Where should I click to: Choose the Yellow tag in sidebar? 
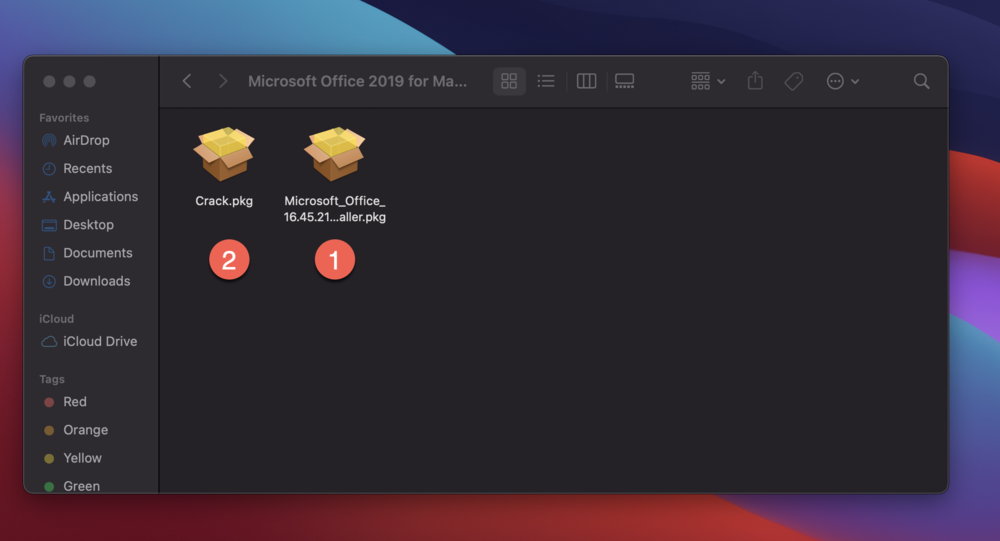click(82, 458)
